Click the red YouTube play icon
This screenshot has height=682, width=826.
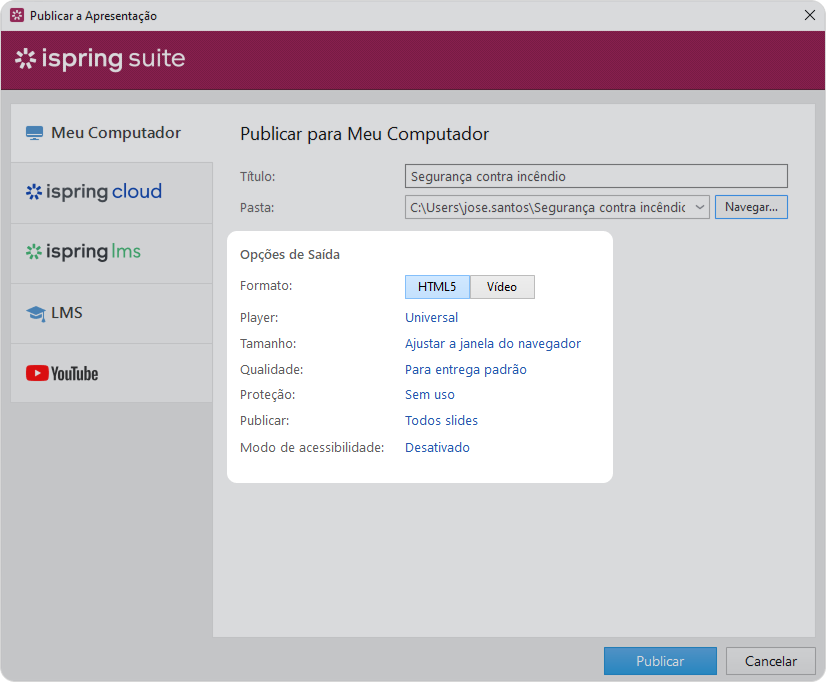[37, 373]
